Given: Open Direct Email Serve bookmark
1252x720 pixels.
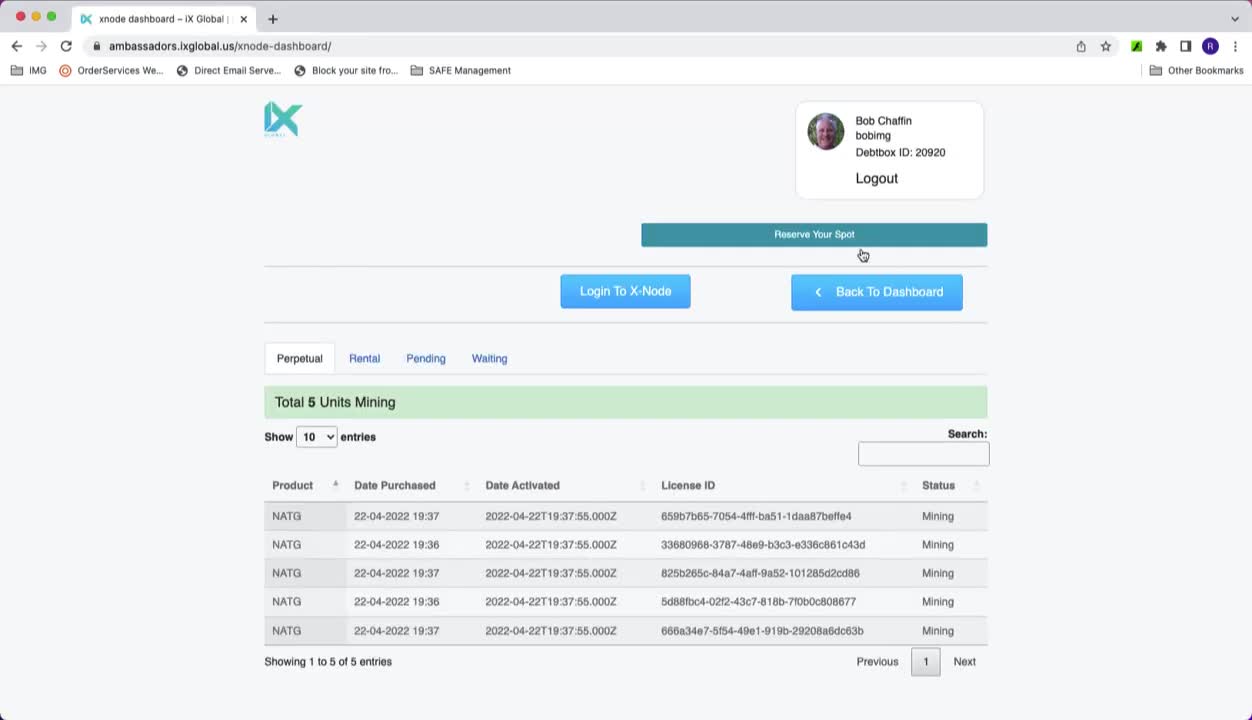Looking at the screenshot, I should point(229,71).
